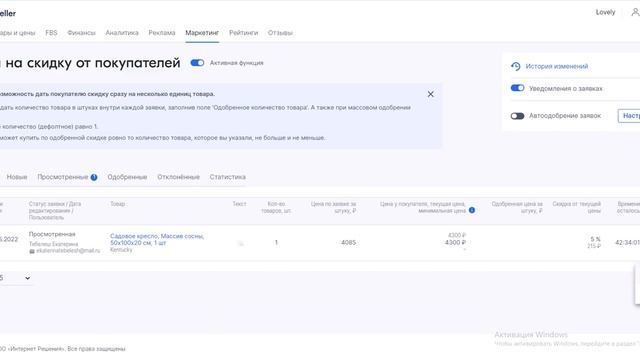Switch to Просмотренные requests tab
This screenshot has width=640, height=360.
pos(63,177)
